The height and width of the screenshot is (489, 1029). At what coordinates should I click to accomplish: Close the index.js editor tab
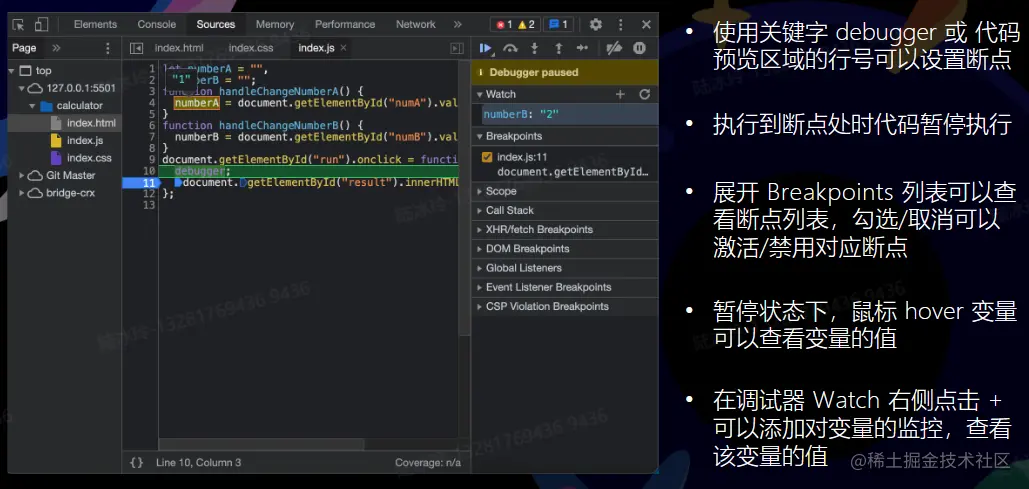point(343,48)
